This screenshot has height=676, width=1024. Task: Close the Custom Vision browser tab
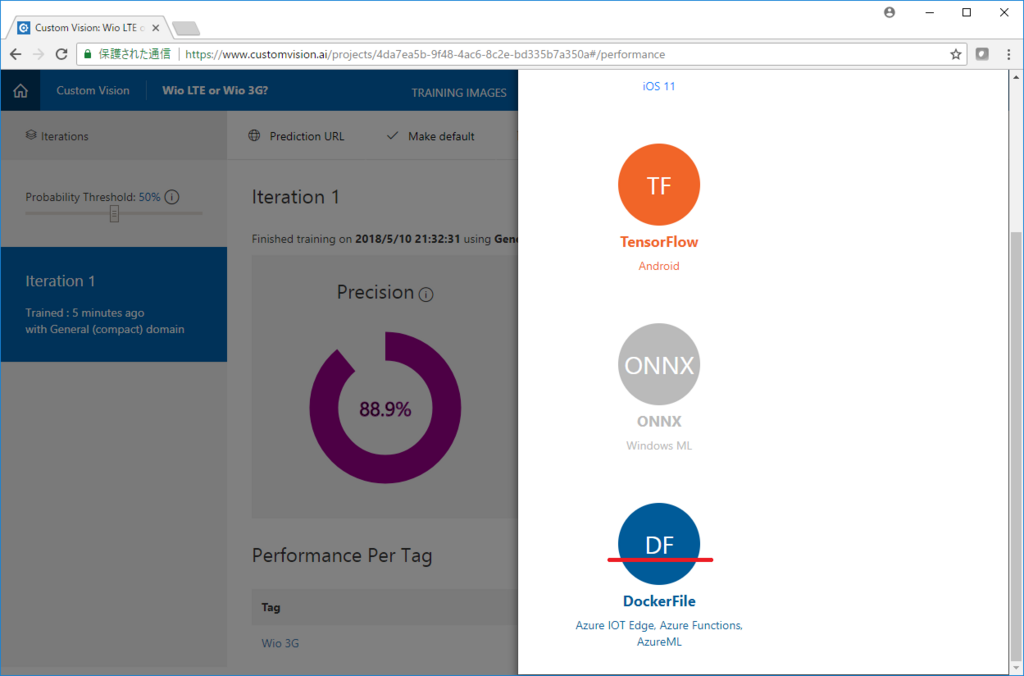click(x=155, y=28)
